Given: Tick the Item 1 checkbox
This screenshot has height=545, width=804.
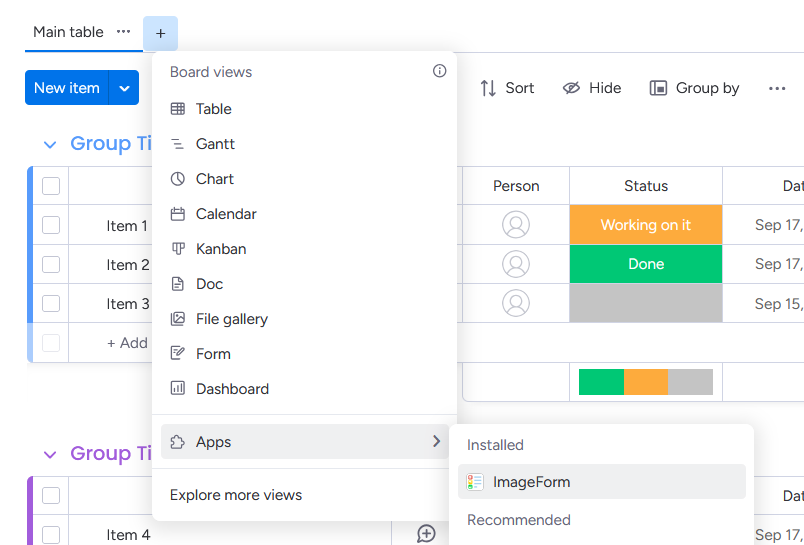Looking at the screenshot, I should click(x=51, y=225).
